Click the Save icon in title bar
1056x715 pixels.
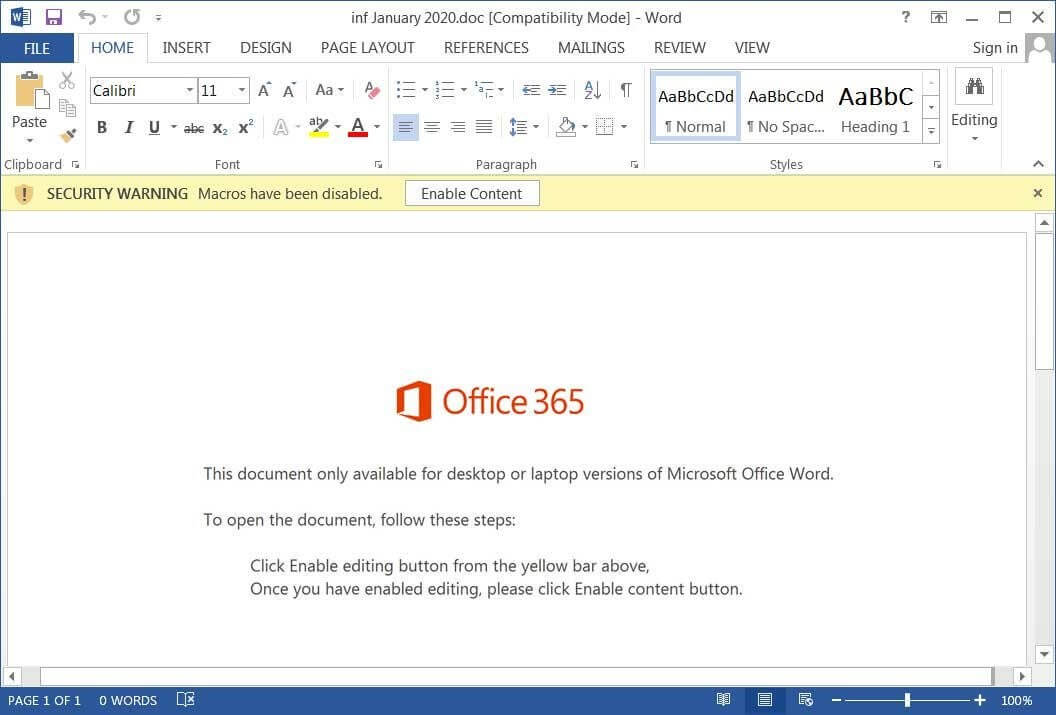click(x=54, y=17)
